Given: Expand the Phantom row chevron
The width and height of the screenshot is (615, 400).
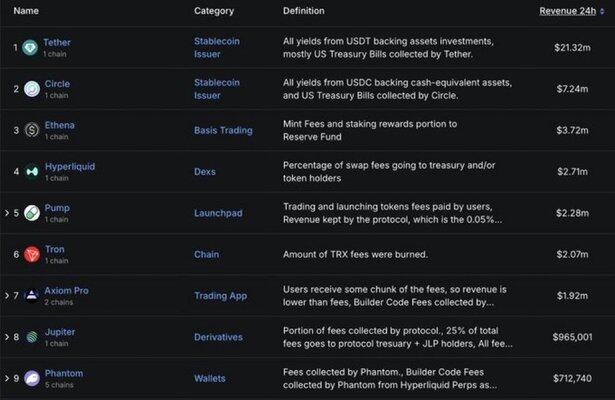Looking at the screenshot, I should coord(7,378).
